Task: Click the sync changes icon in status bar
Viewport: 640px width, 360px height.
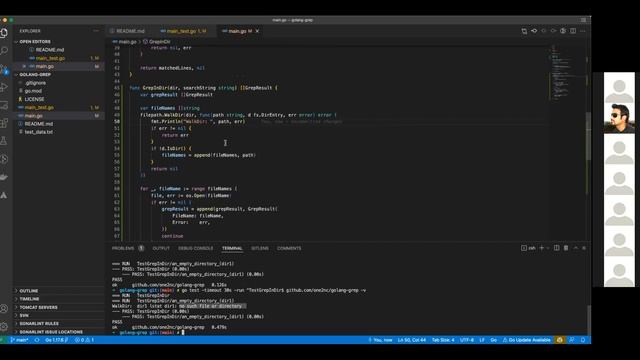Action: [37, 340]
